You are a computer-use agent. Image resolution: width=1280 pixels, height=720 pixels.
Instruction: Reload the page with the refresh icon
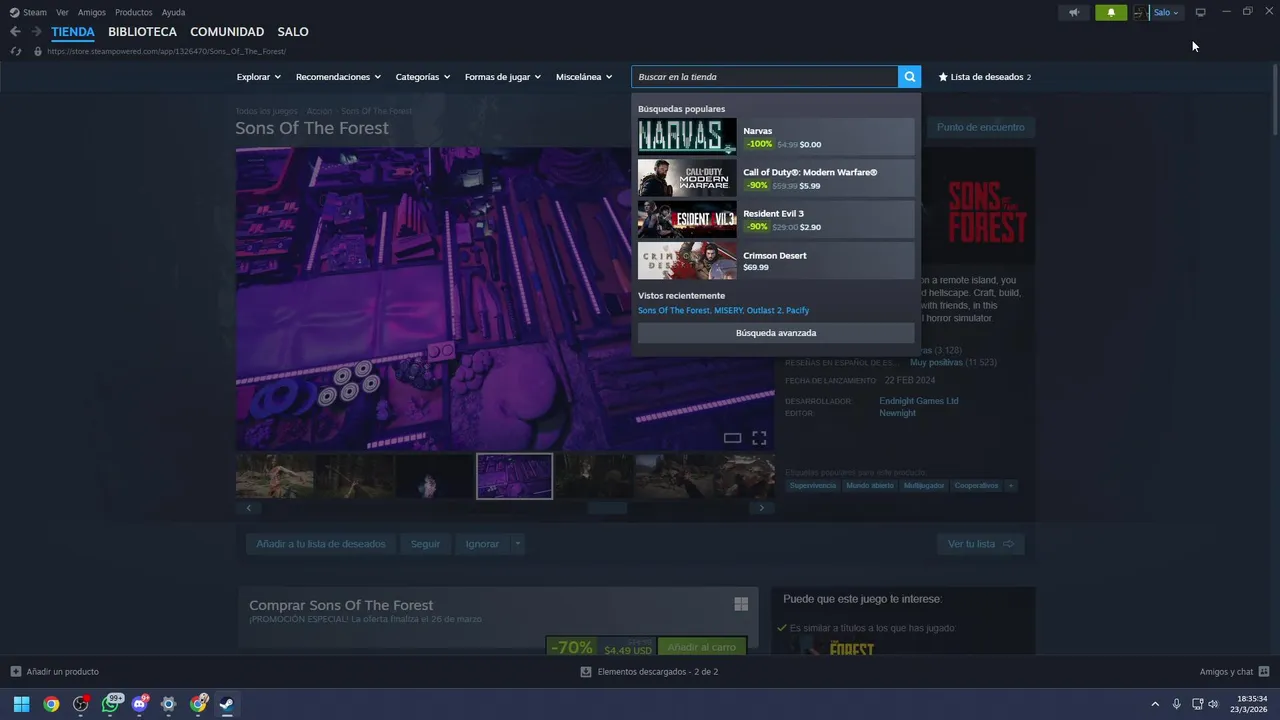click(16, 51)
